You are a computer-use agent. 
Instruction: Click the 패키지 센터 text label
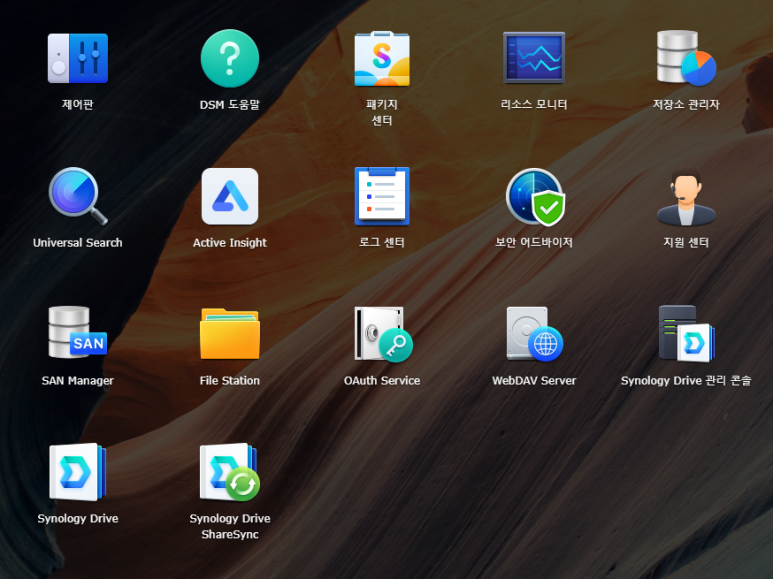pyautogui.click(x=382, y=112)
